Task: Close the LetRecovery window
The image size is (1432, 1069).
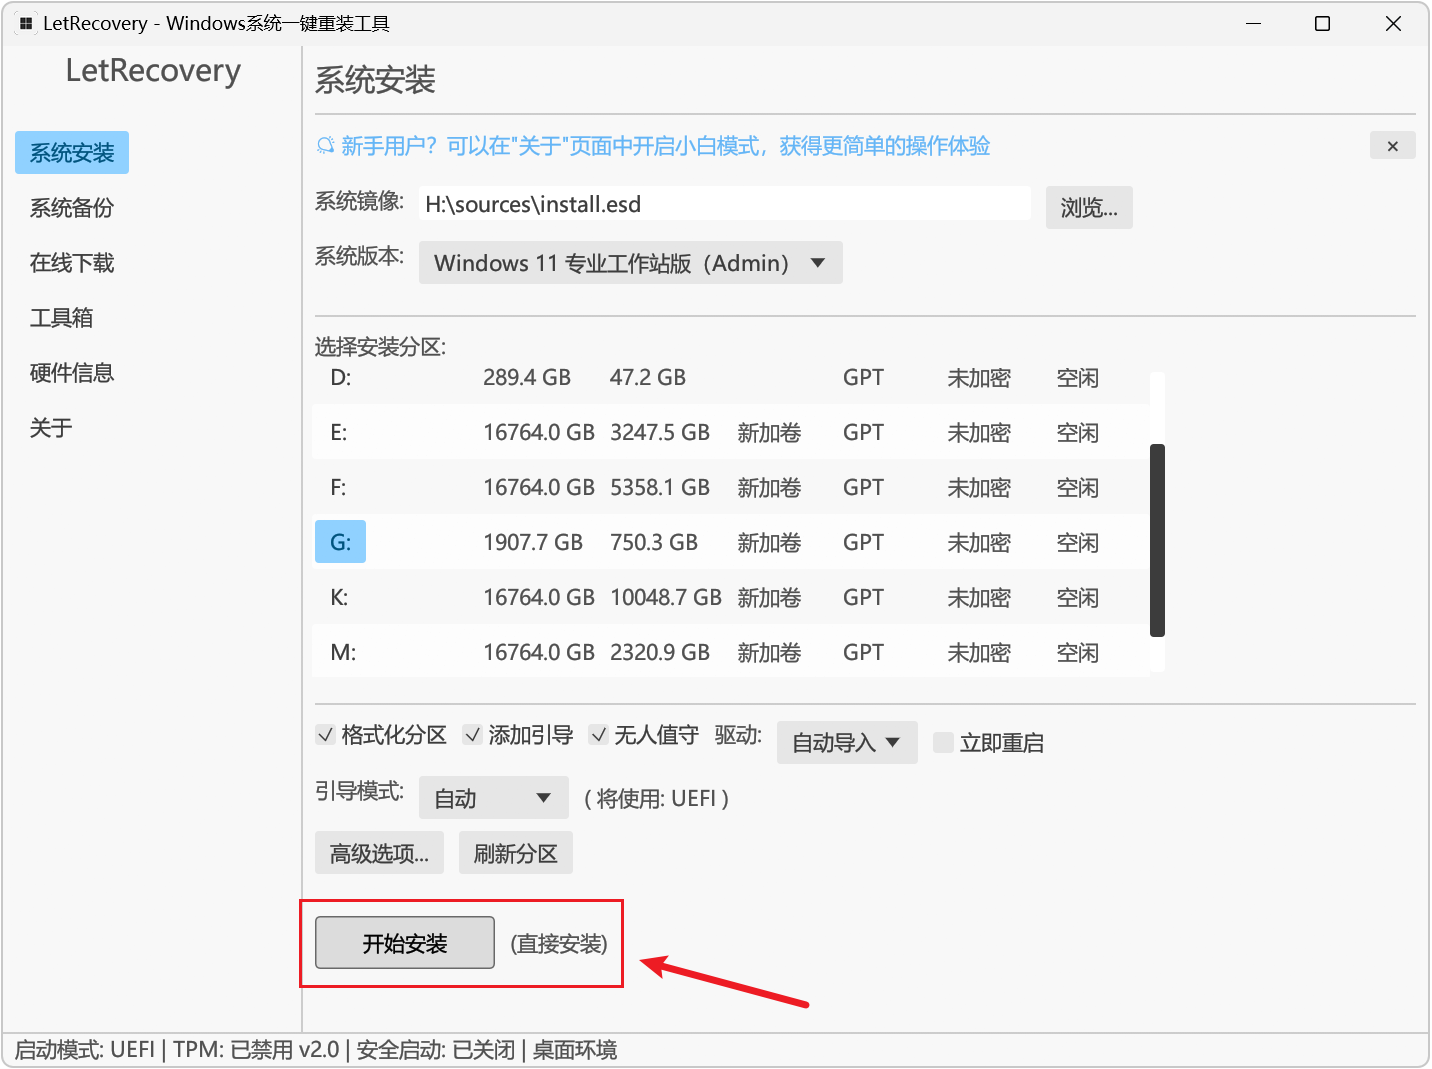Action: [1392, 23]
